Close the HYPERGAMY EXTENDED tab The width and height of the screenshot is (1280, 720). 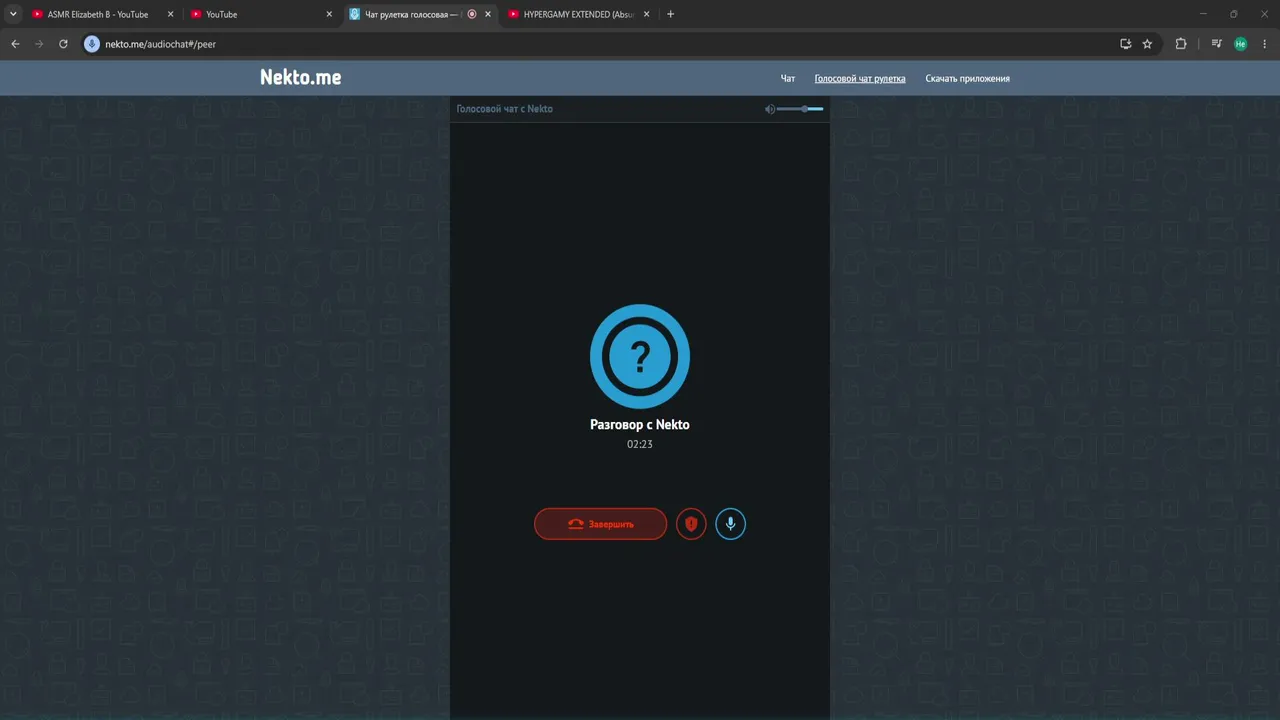click(x=646, y=15)
